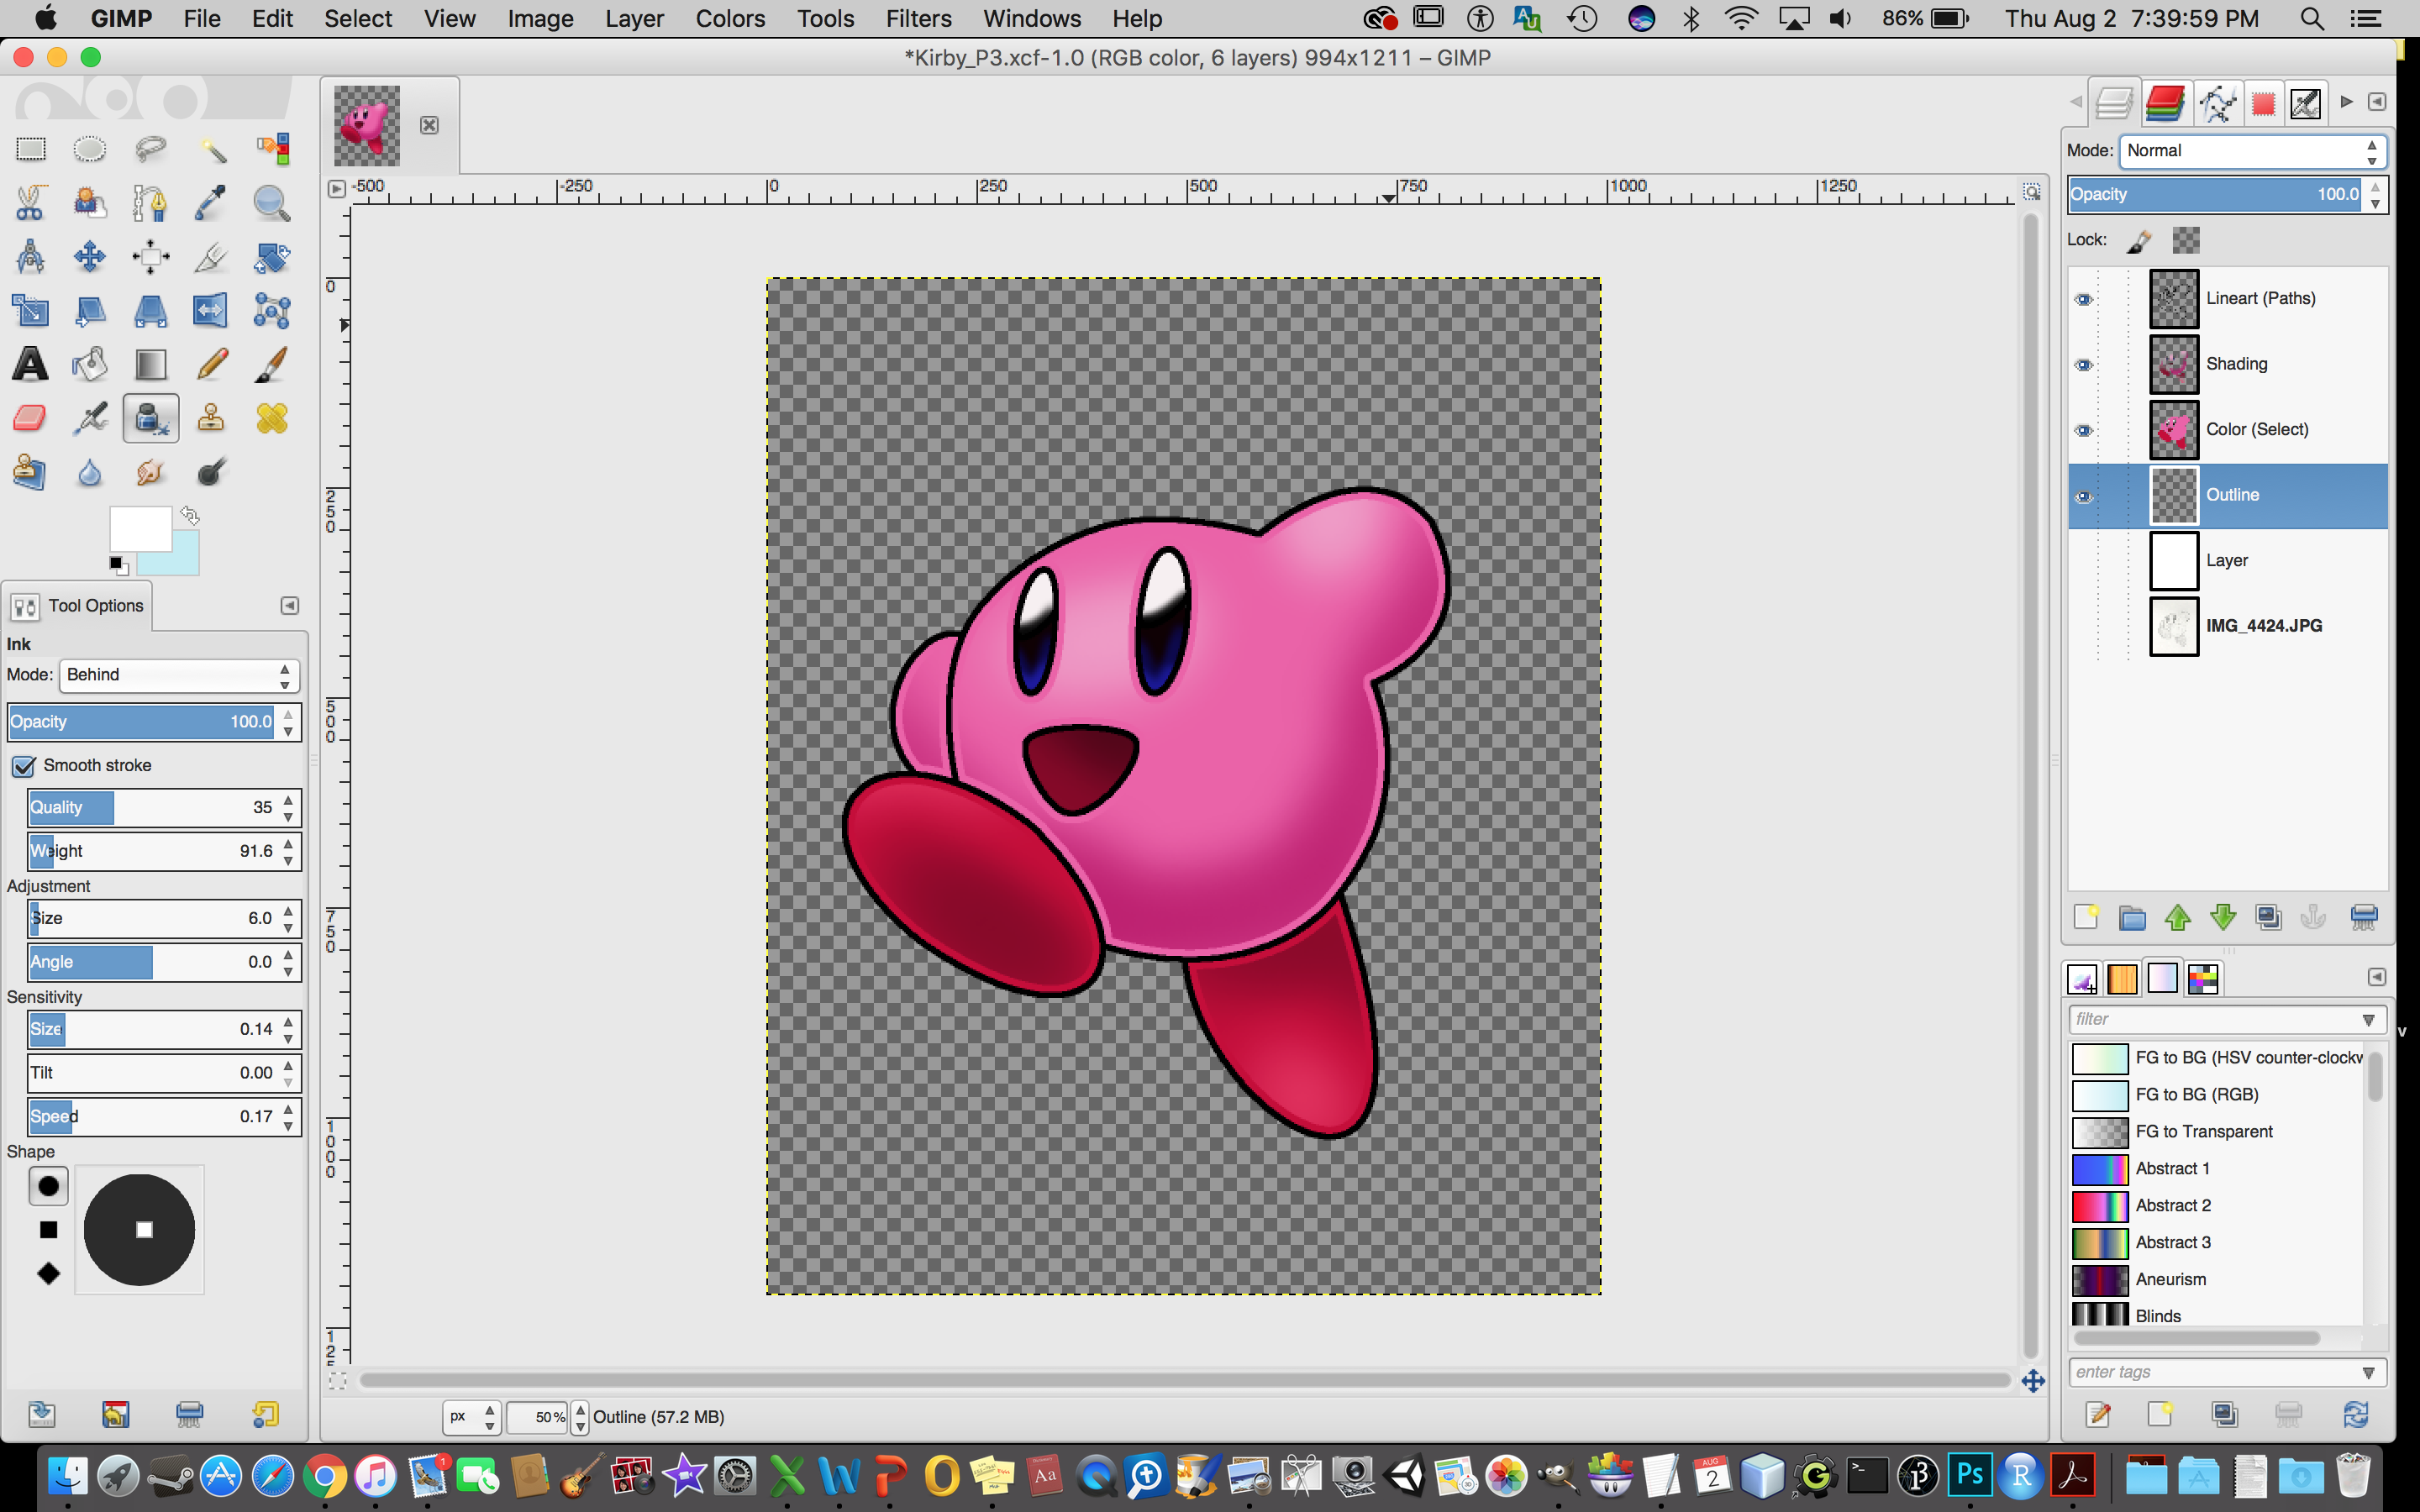
Task: Click the new layer icon
Action: pyautogui.click(x=2086, y=917)
